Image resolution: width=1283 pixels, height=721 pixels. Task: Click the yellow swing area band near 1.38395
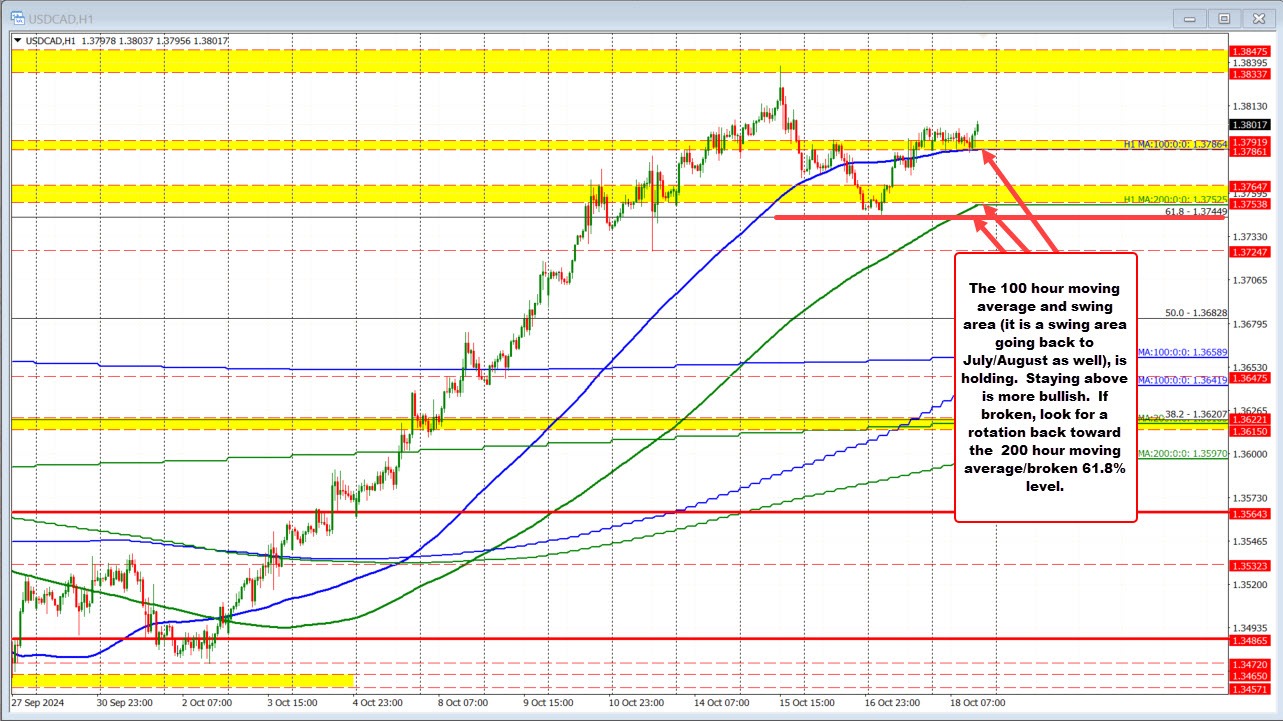click(400, 62)
